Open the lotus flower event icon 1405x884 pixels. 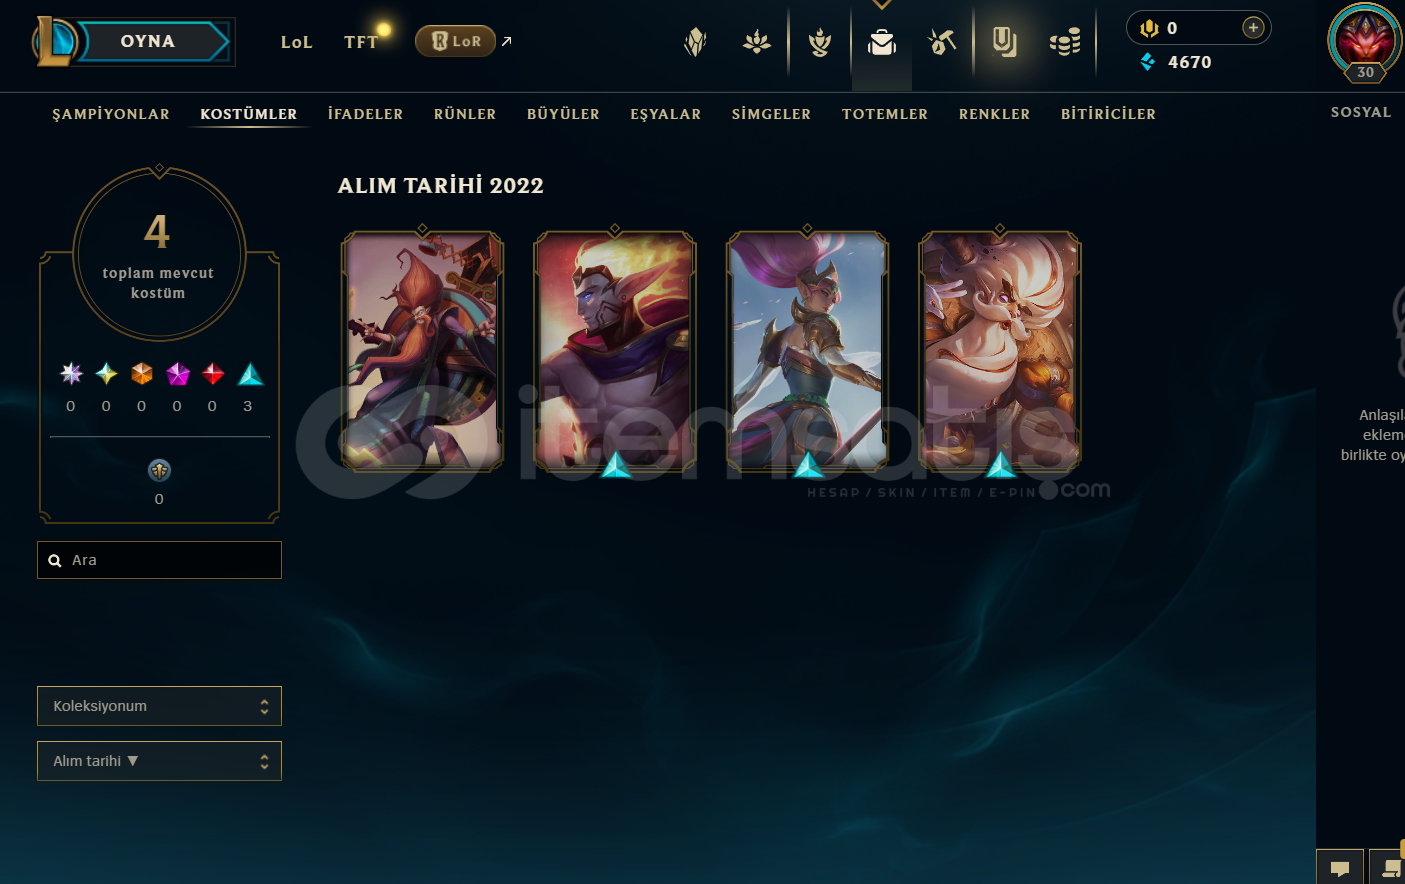click(757, 42)
